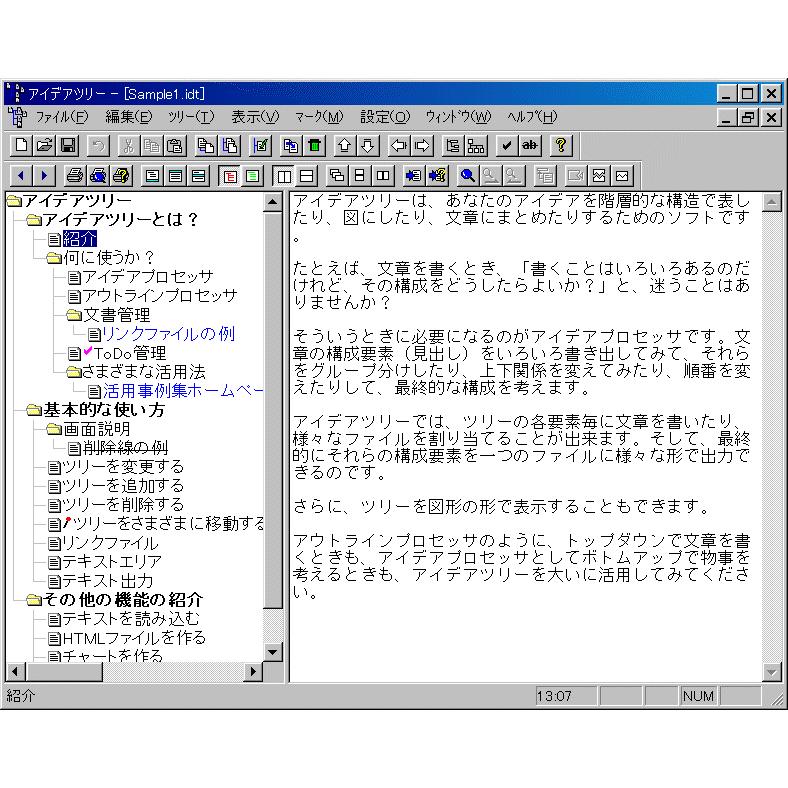
Task: Open the ファイル(F) menu
Action: (x=62, y=117)
